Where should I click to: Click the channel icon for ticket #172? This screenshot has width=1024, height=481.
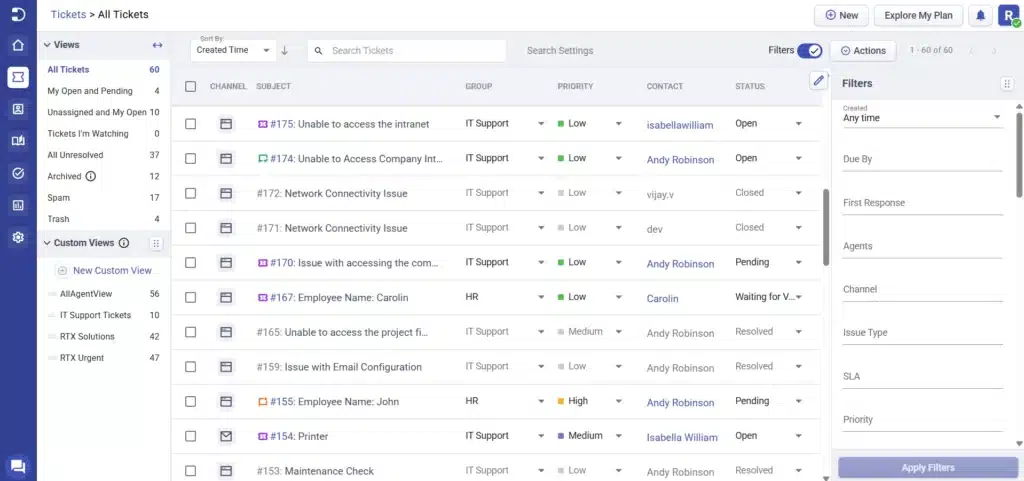click(226, 193)
